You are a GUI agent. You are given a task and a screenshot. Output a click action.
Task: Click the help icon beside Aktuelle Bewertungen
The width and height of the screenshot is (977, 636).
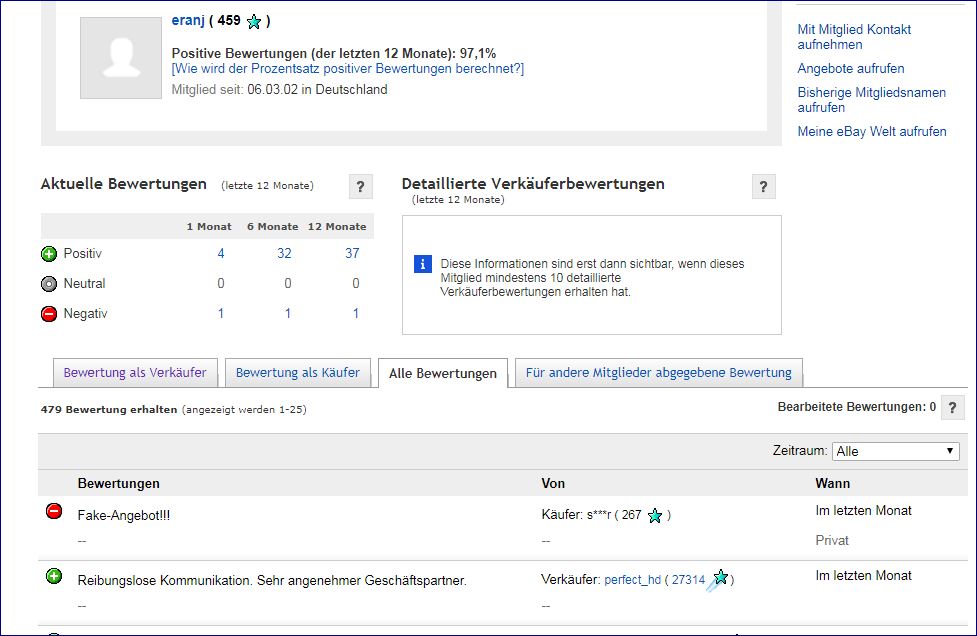pos(361,186)
